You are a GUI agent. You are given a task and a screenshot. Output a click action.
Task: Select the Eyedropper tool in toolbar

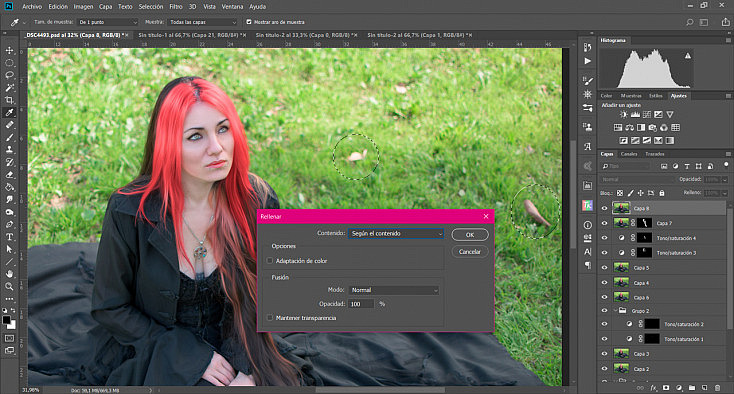(x=9, y=112)
